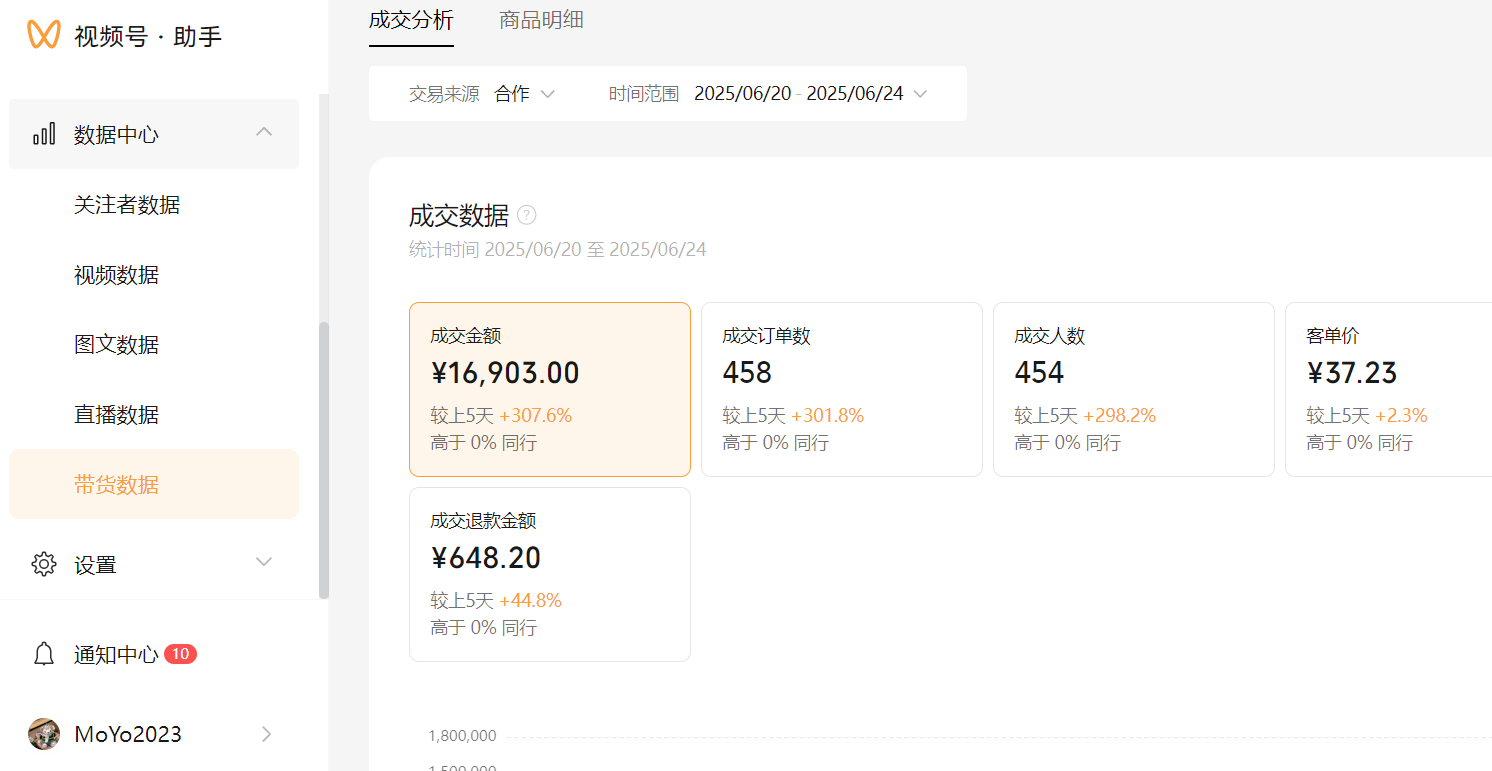Click the +2.3% growth figure
This screenshot has width=1492, height=771.
(1401, 415)
